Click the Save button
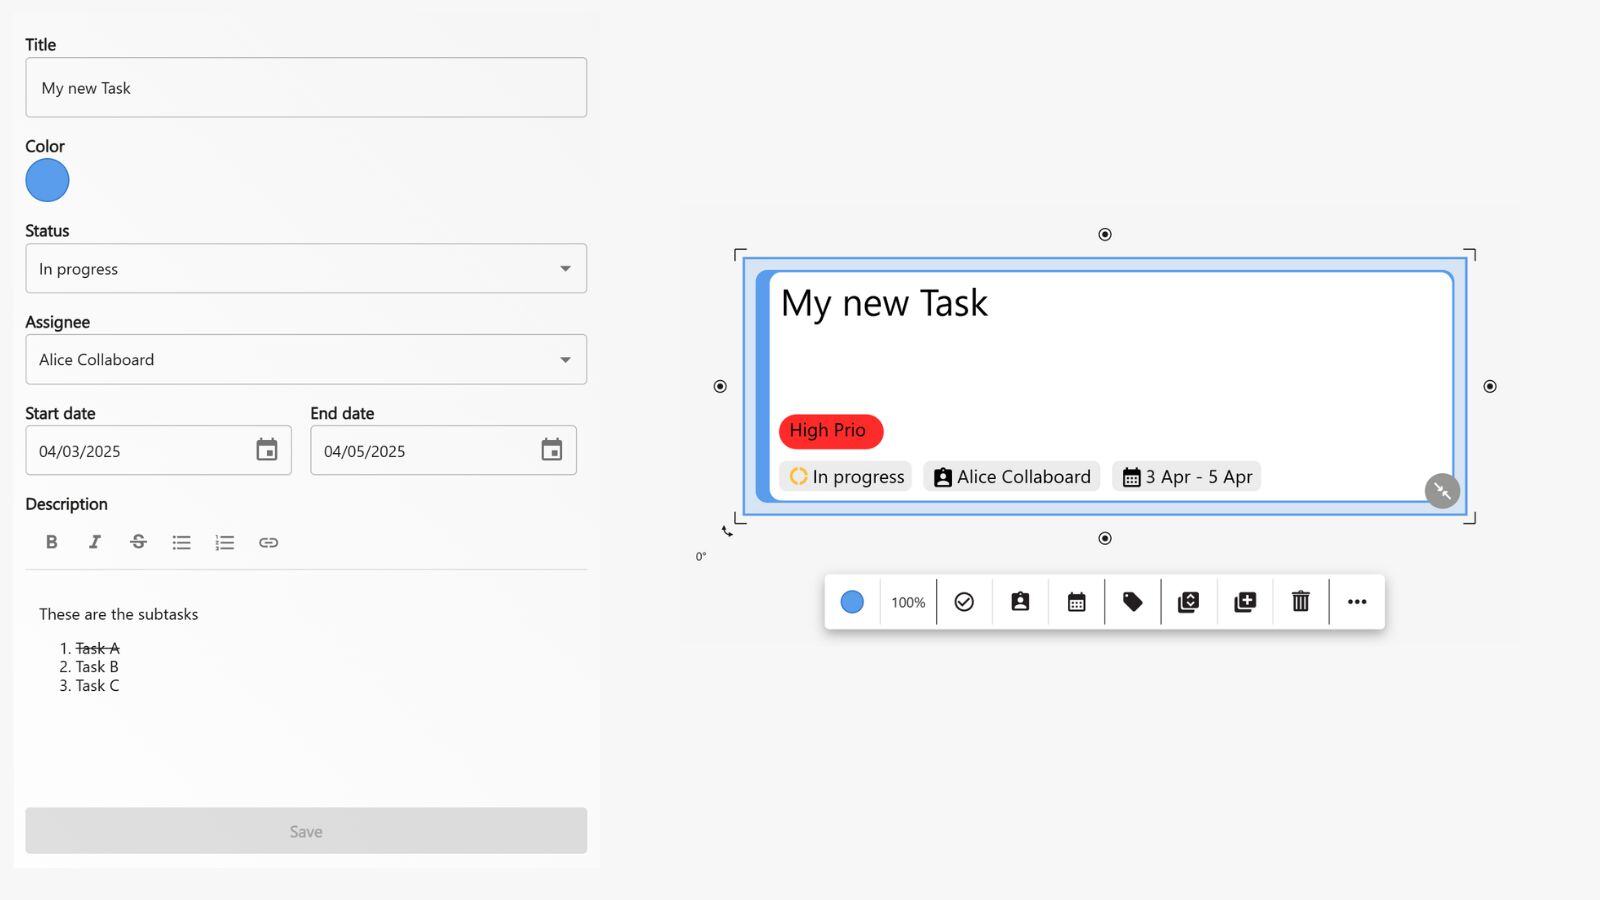1600x900 pixels. 306,830
